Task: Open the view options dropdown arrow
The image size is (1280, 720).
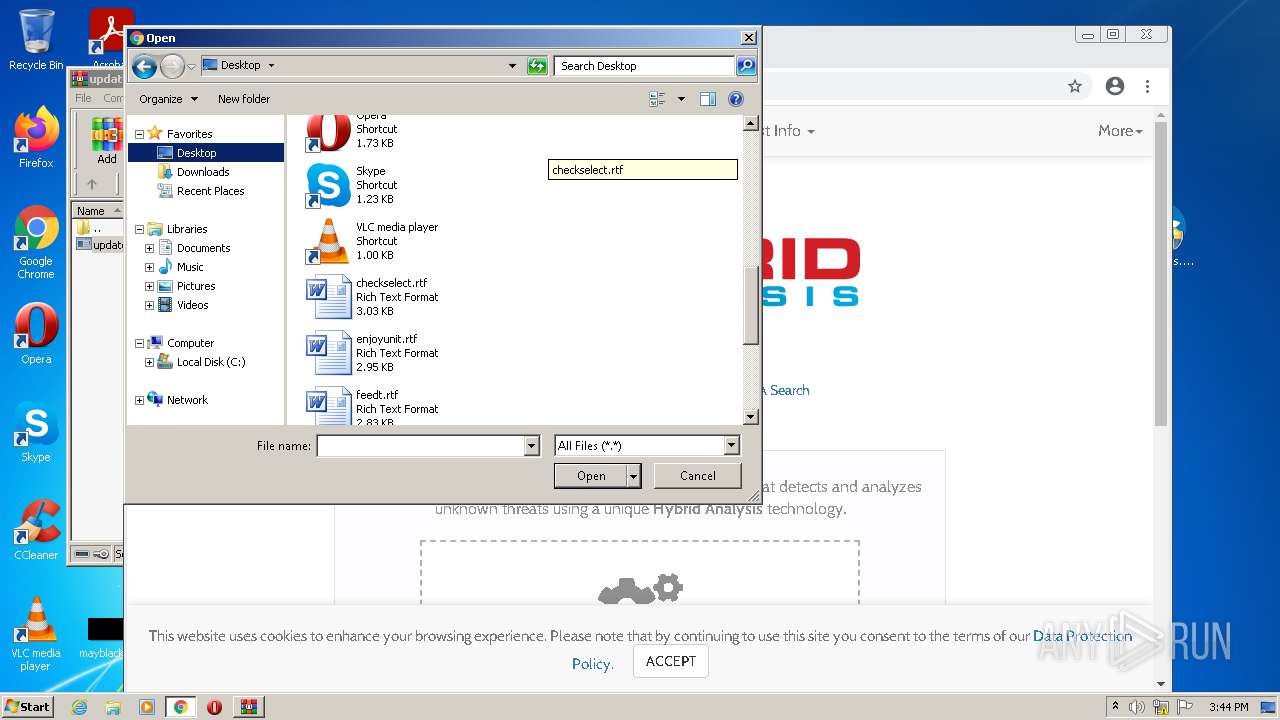Action: click(681, 99)
